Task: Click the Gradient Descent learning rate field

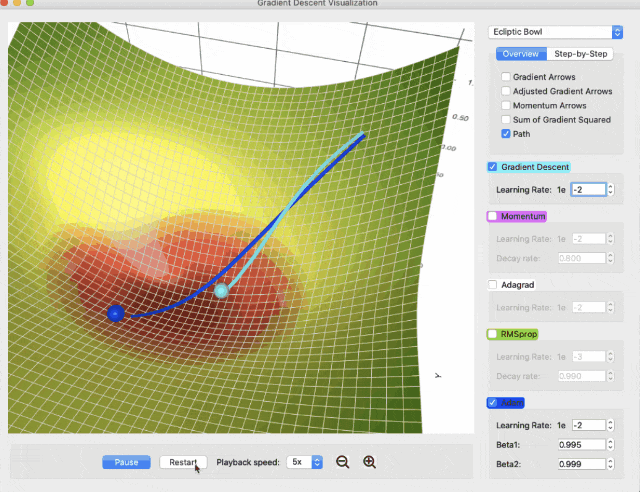Action: (x=589, y=189)
